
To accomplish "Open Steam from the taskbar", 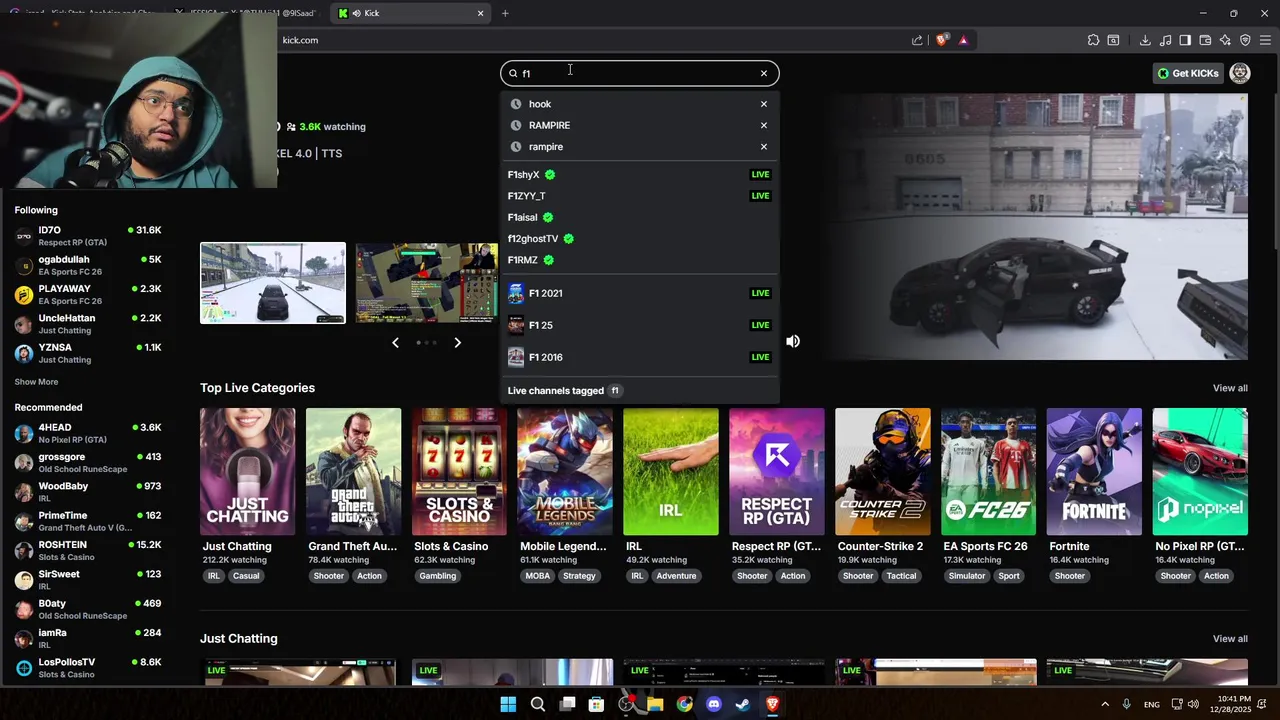I will (743, 704).
